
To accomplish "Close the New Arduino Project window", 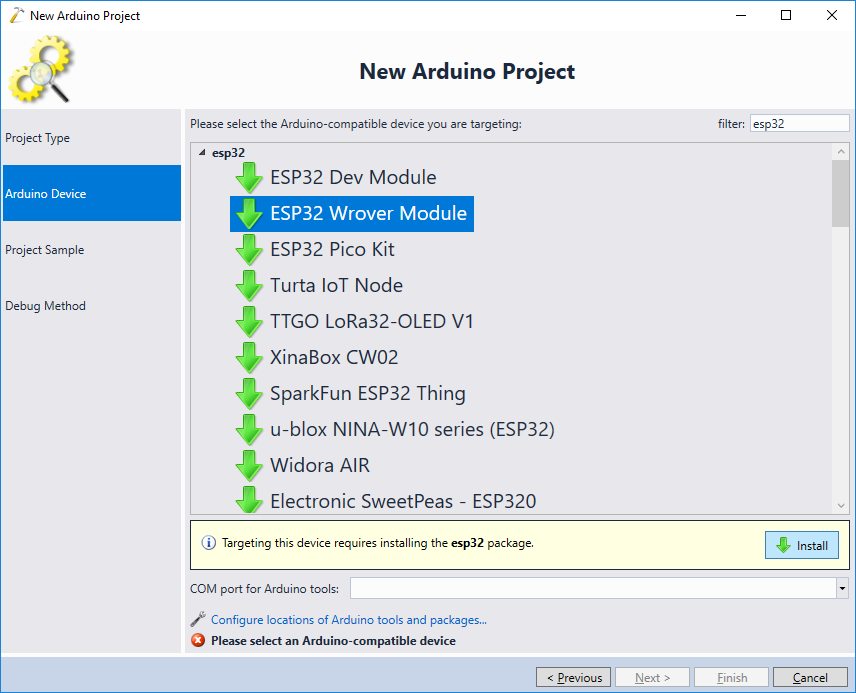I will [831, 15].
